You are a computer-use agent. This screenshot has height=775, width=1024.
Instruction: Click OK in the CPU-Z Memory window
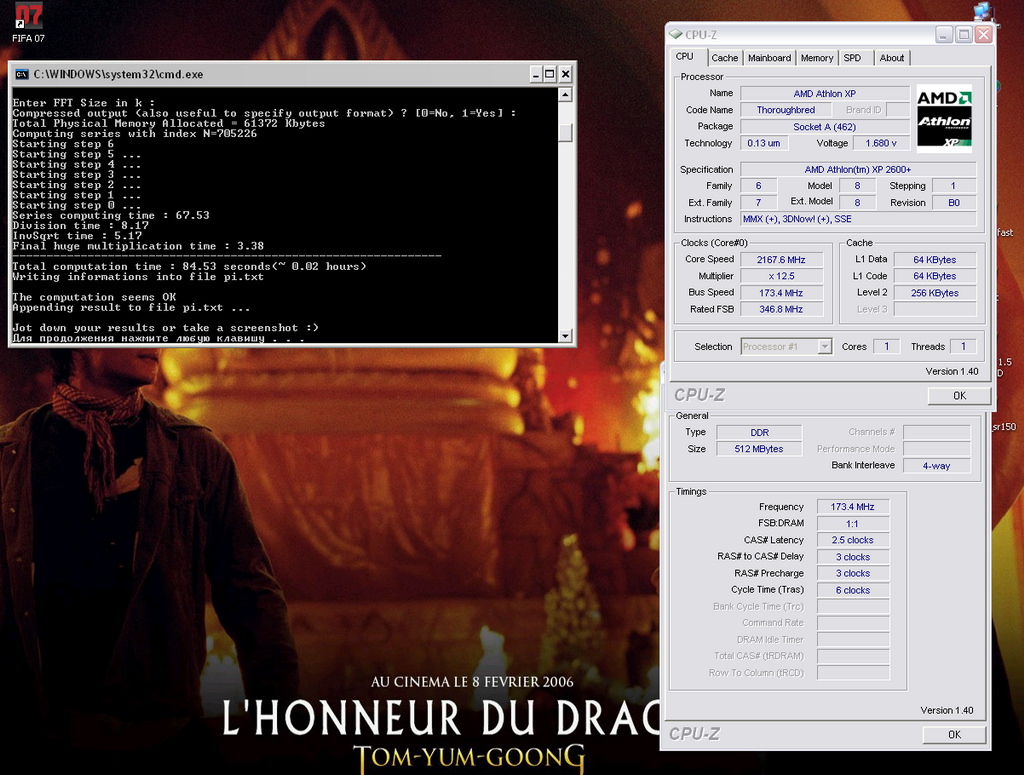tap(954, 735)
